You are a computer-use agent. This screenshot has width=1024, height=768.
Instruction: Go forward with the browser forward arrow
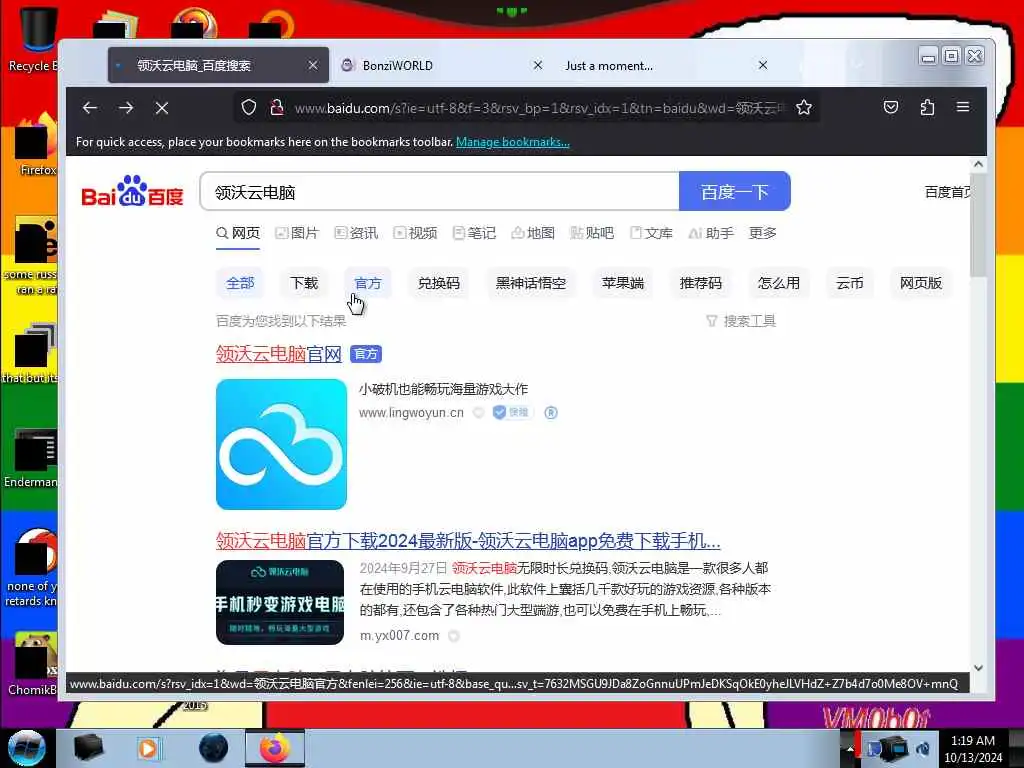(x=126, y=108)
